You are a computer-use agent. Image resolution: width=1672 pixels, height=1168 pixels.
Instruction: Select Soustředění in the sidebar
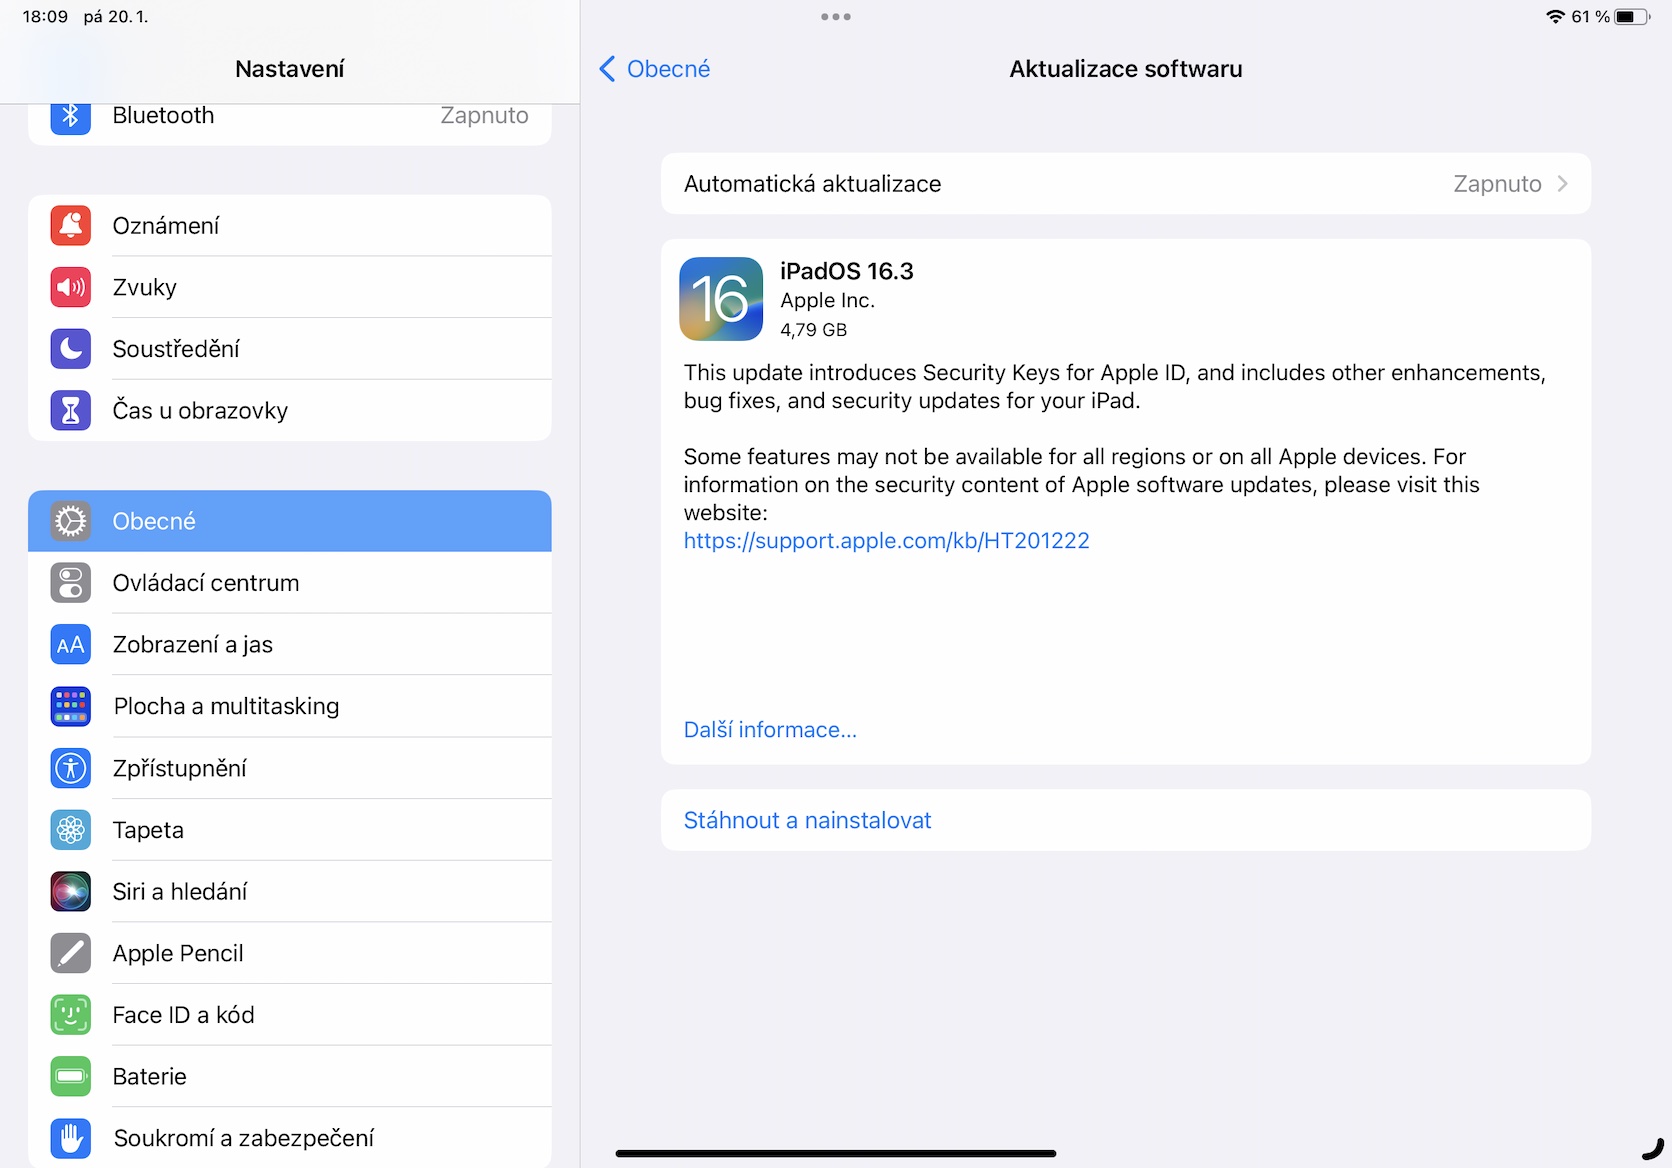[290, 349]
